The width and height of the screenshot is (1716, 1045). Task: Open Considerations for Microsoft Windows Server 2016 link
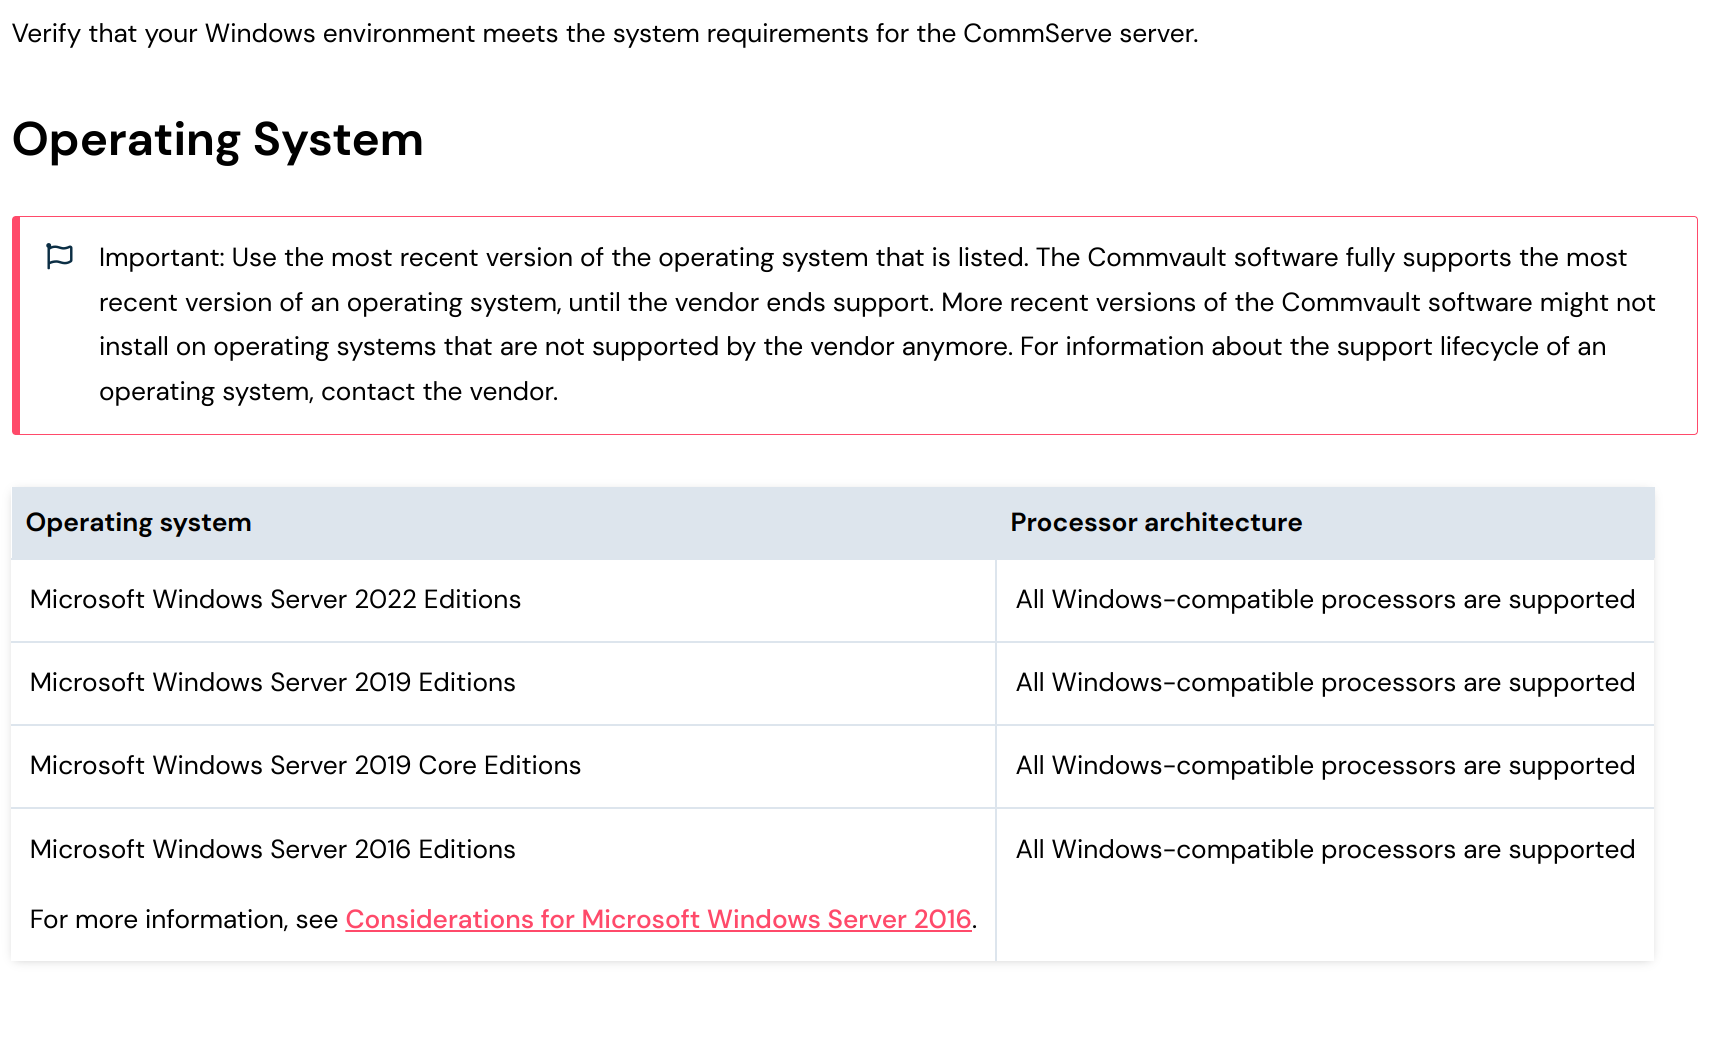[658, 919]
